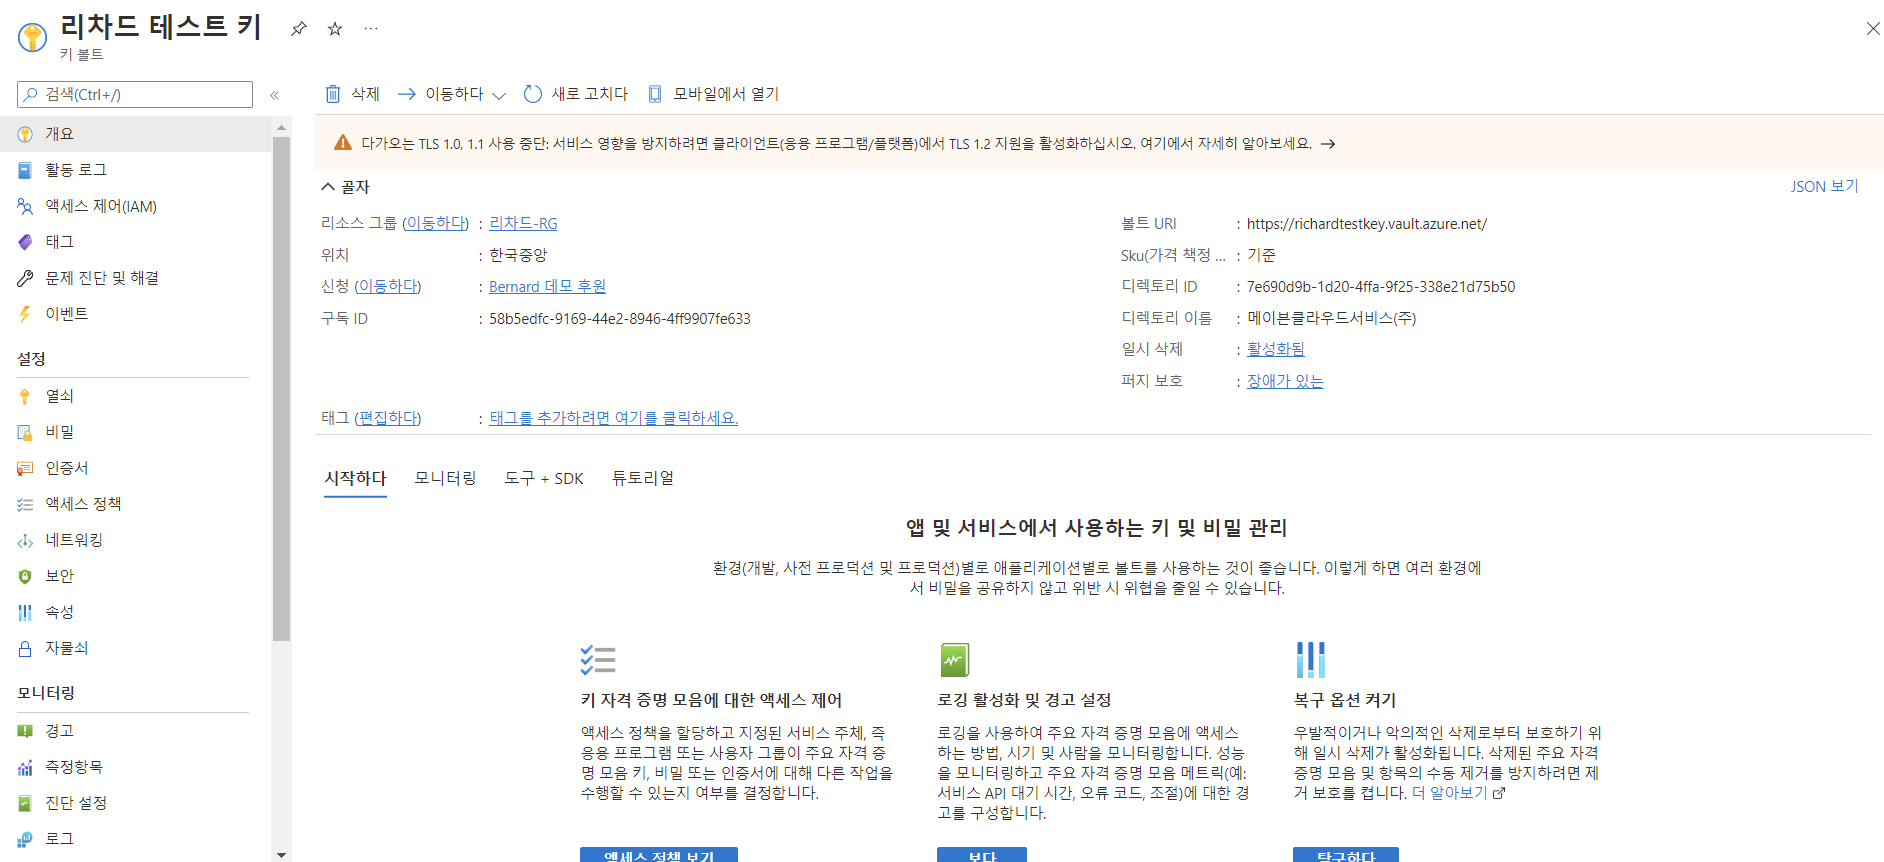1884x862 pixels.
Task: Click the trash icon for 삭제
Action: (333, 94)
